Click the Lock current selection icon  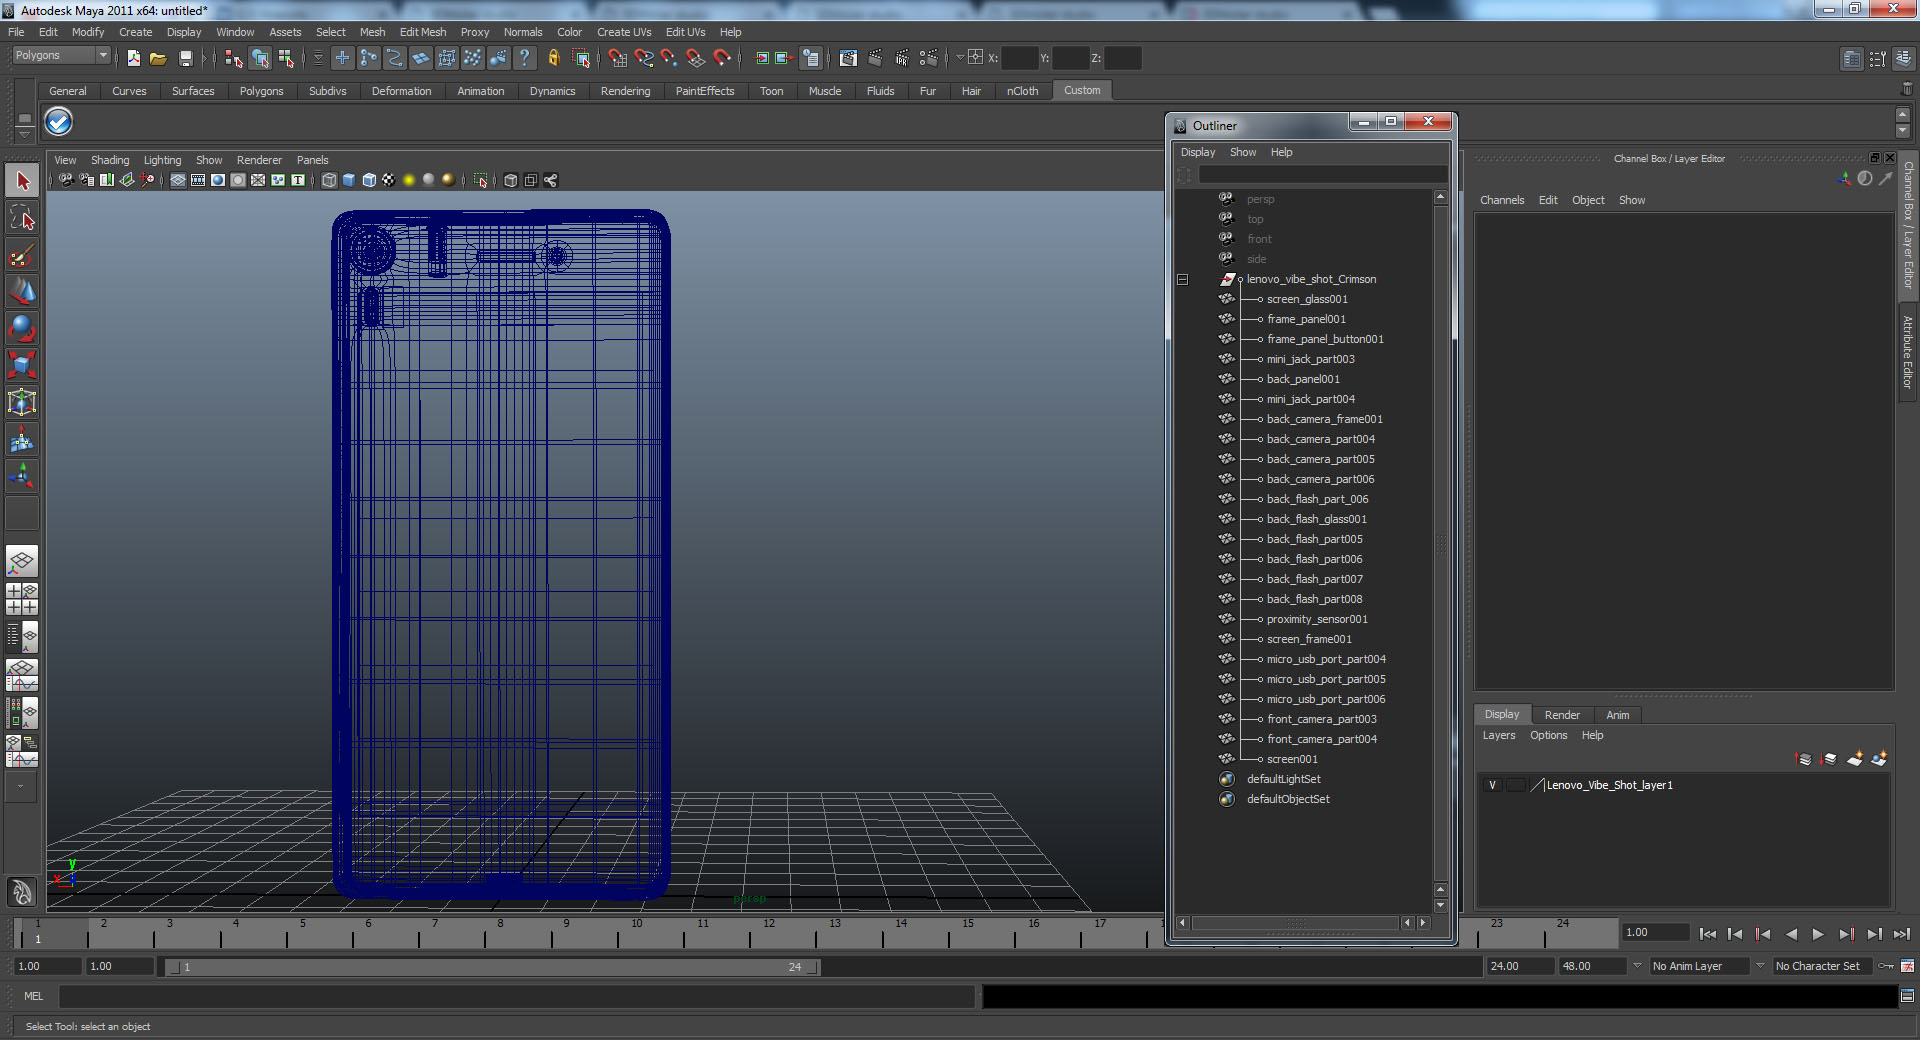553,58
